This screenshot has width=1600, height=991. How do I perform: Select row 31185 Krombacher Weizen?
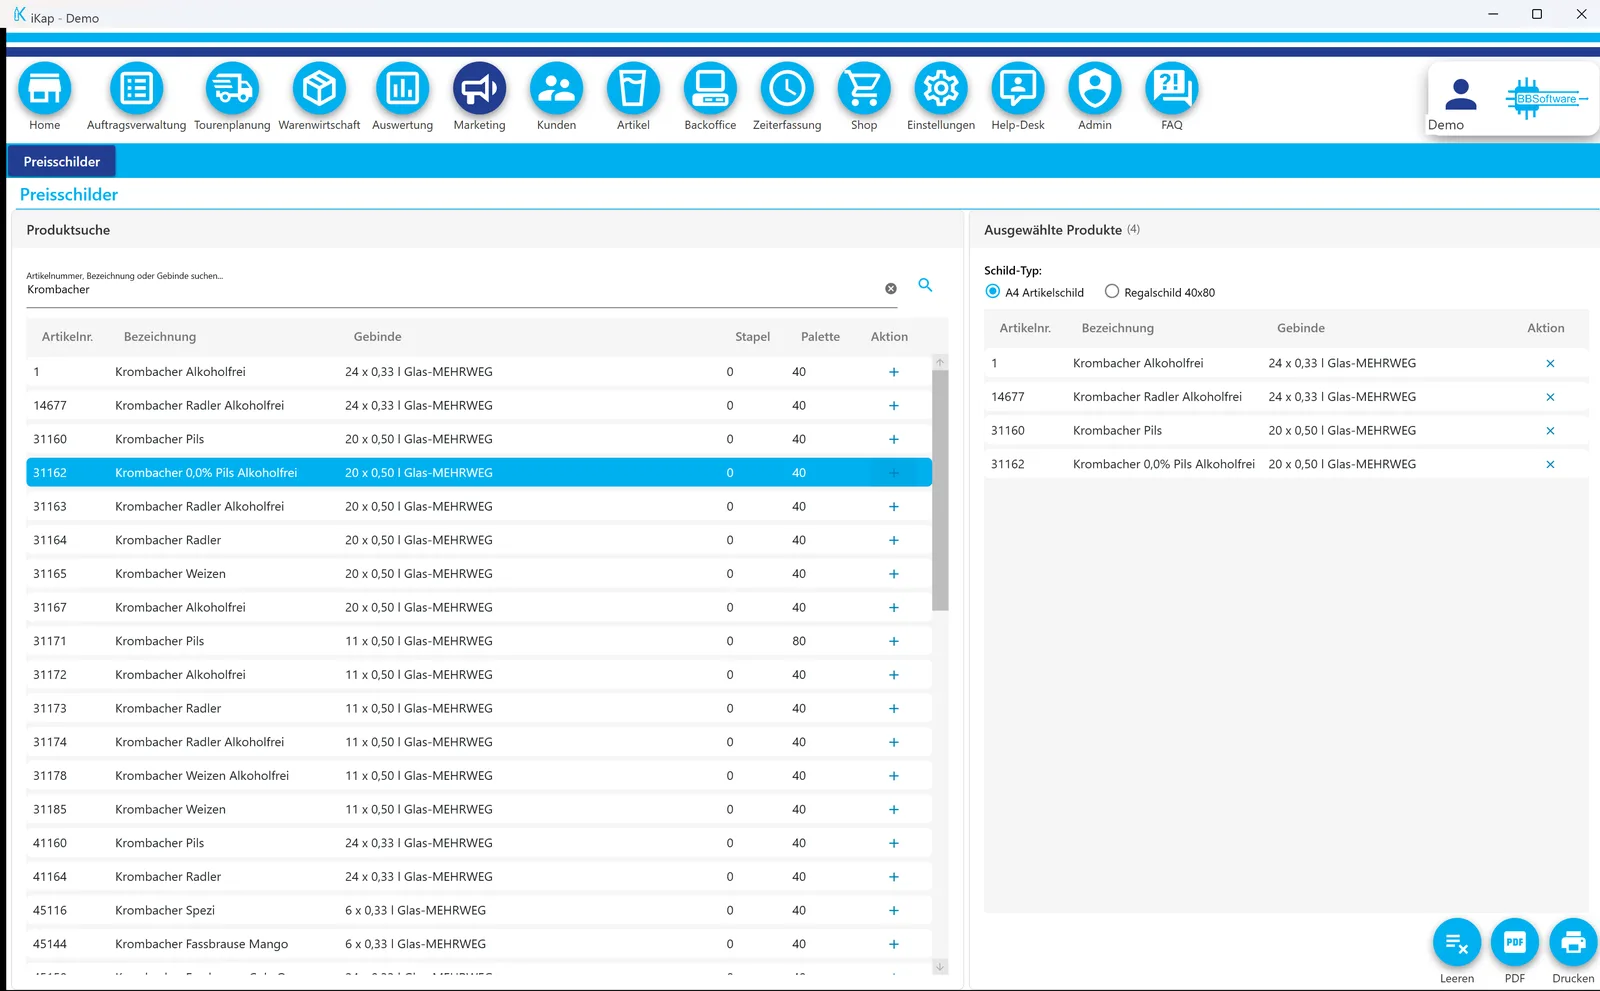[479, 810]
